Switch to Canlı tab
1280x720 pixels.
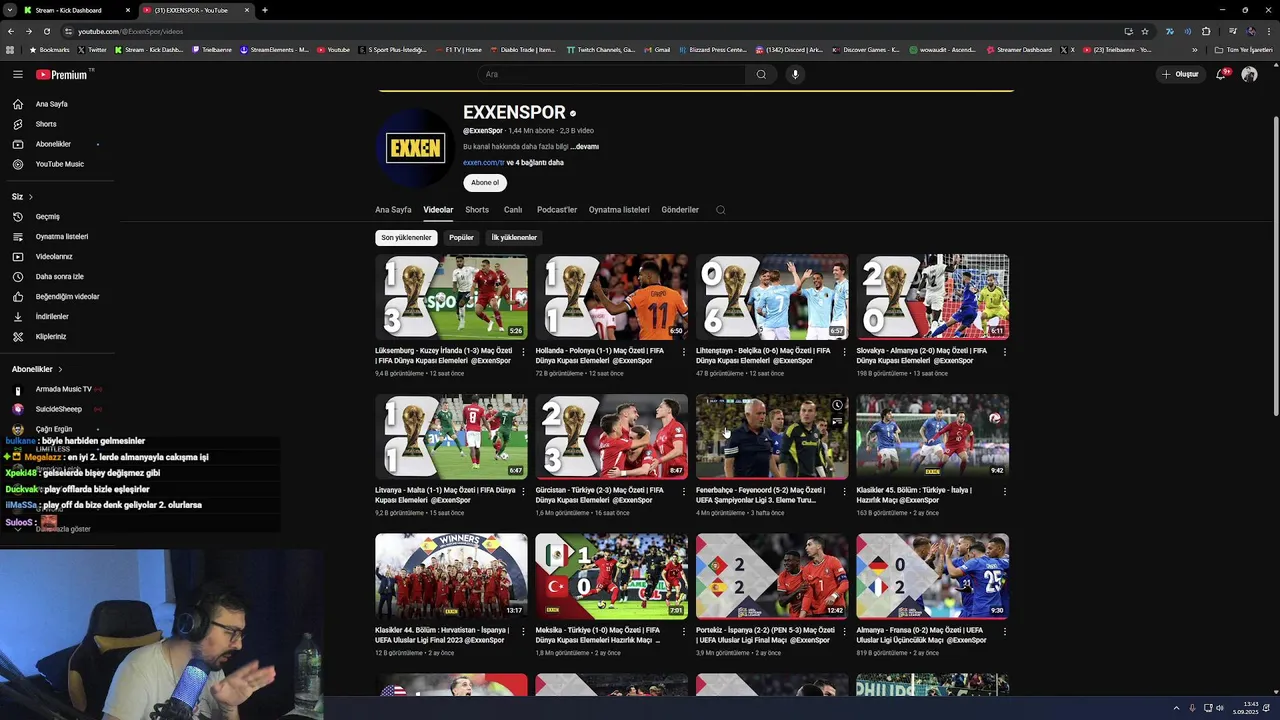[513, 210]
